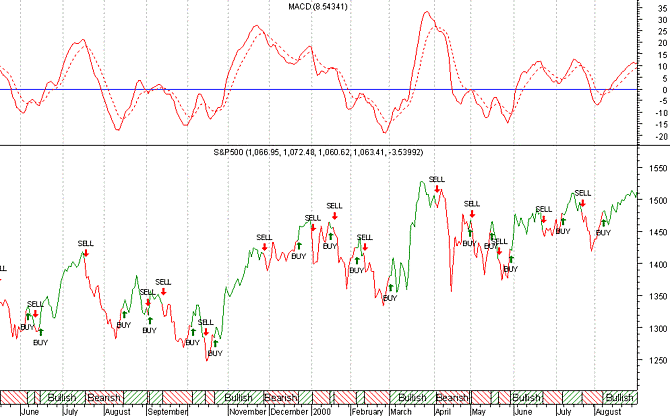Click the 1250 price scale value
Screen dimensions: 670x416
658,360
